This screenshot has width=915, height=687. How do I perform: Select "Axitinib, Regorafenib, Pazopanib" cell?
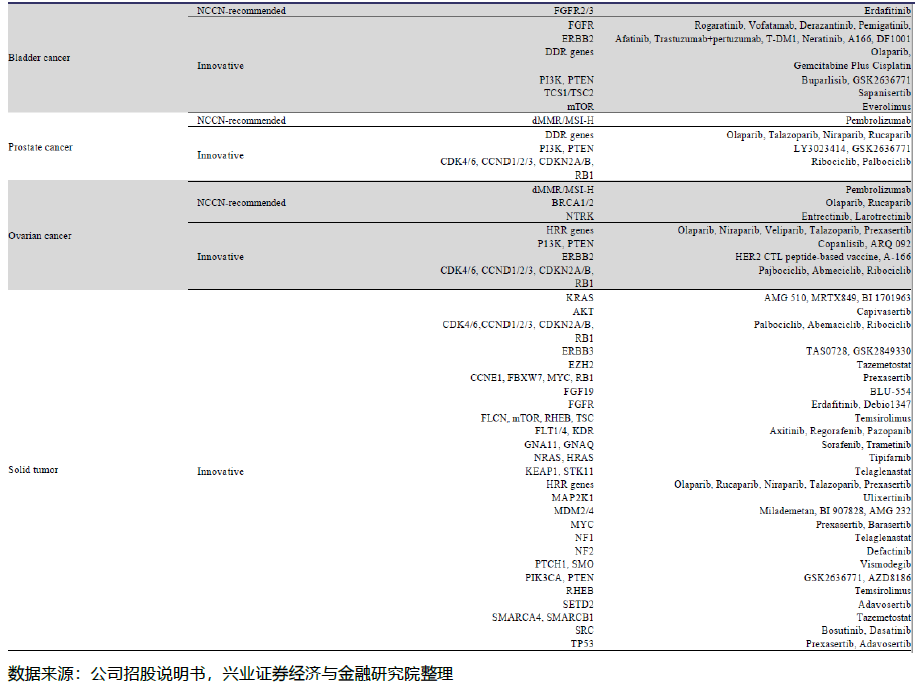coord(840,431)
